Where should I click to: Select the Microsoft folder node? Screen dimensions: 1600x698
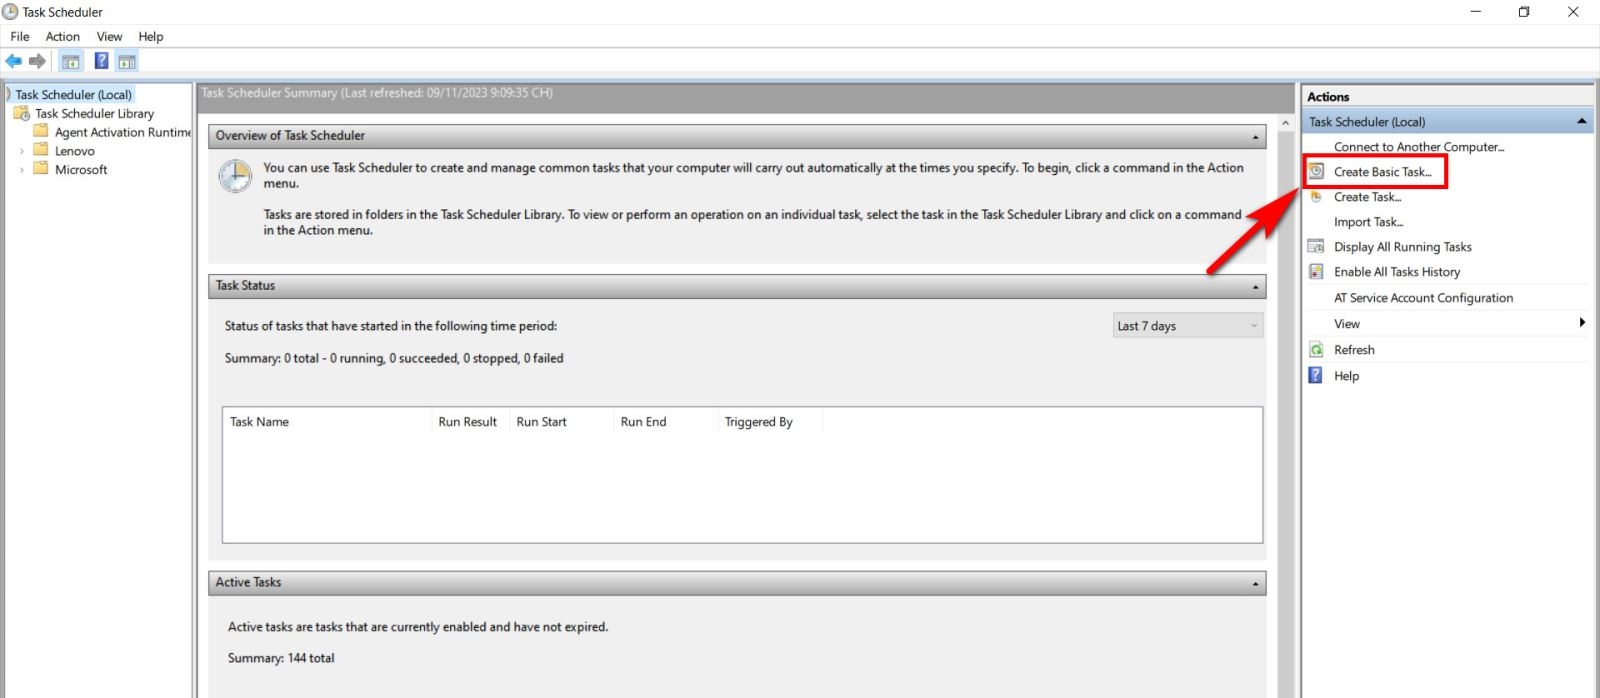[x=81, y=169]
